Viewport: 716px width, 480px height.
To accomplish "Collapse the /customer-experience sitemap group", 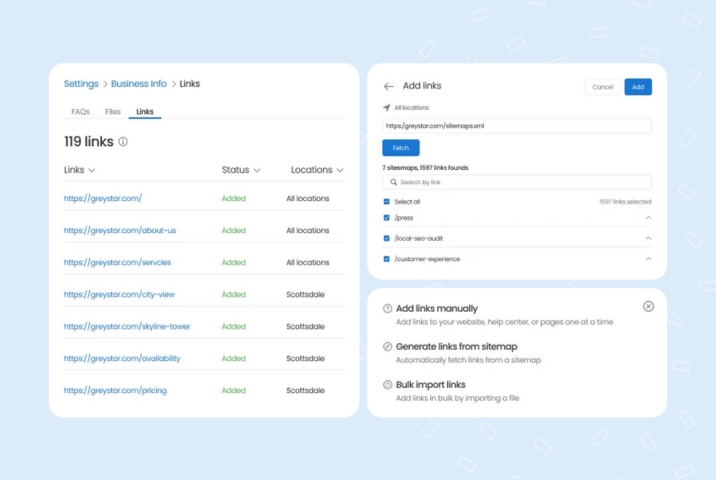I will click(x=648, y=258).
